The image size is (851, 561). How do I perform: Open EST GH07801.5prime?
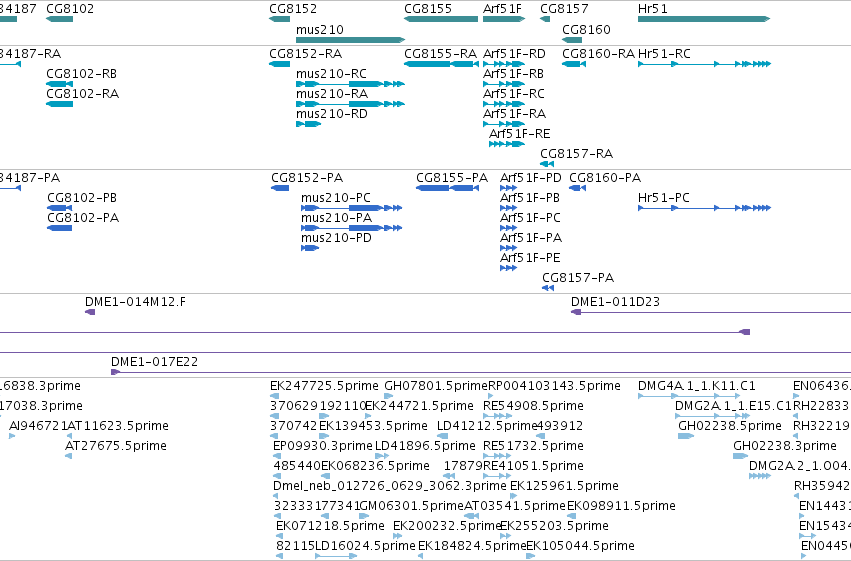(x=389, y=396)
